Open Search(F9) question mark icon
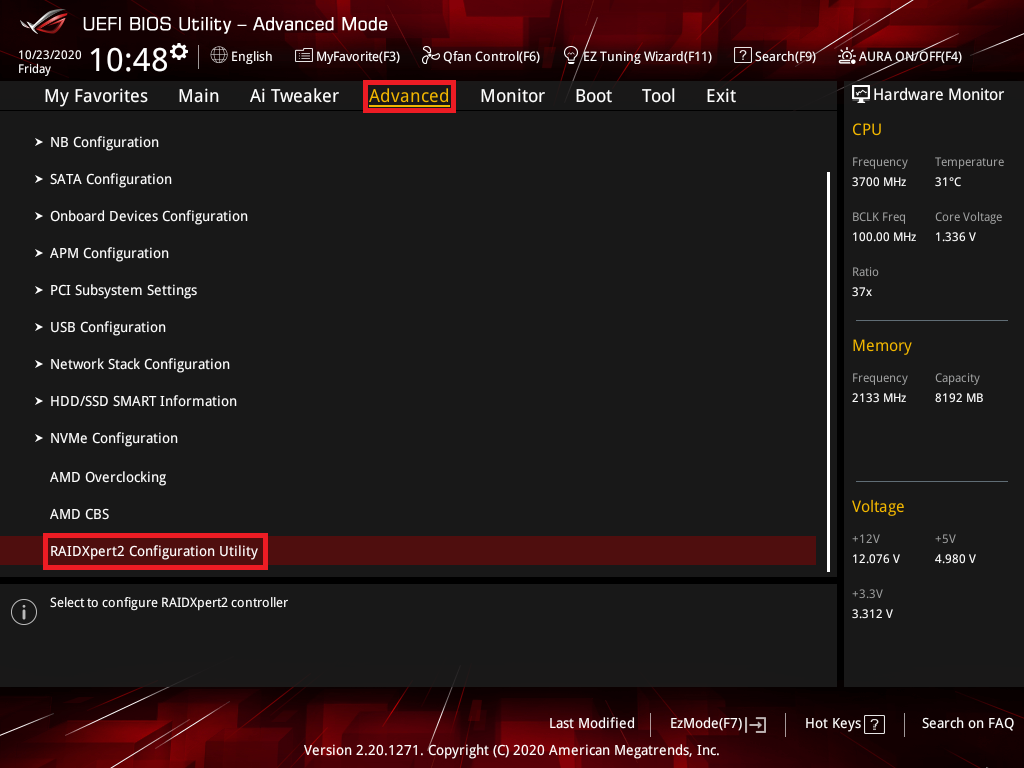1024x768 pixels. click(742, 56)
